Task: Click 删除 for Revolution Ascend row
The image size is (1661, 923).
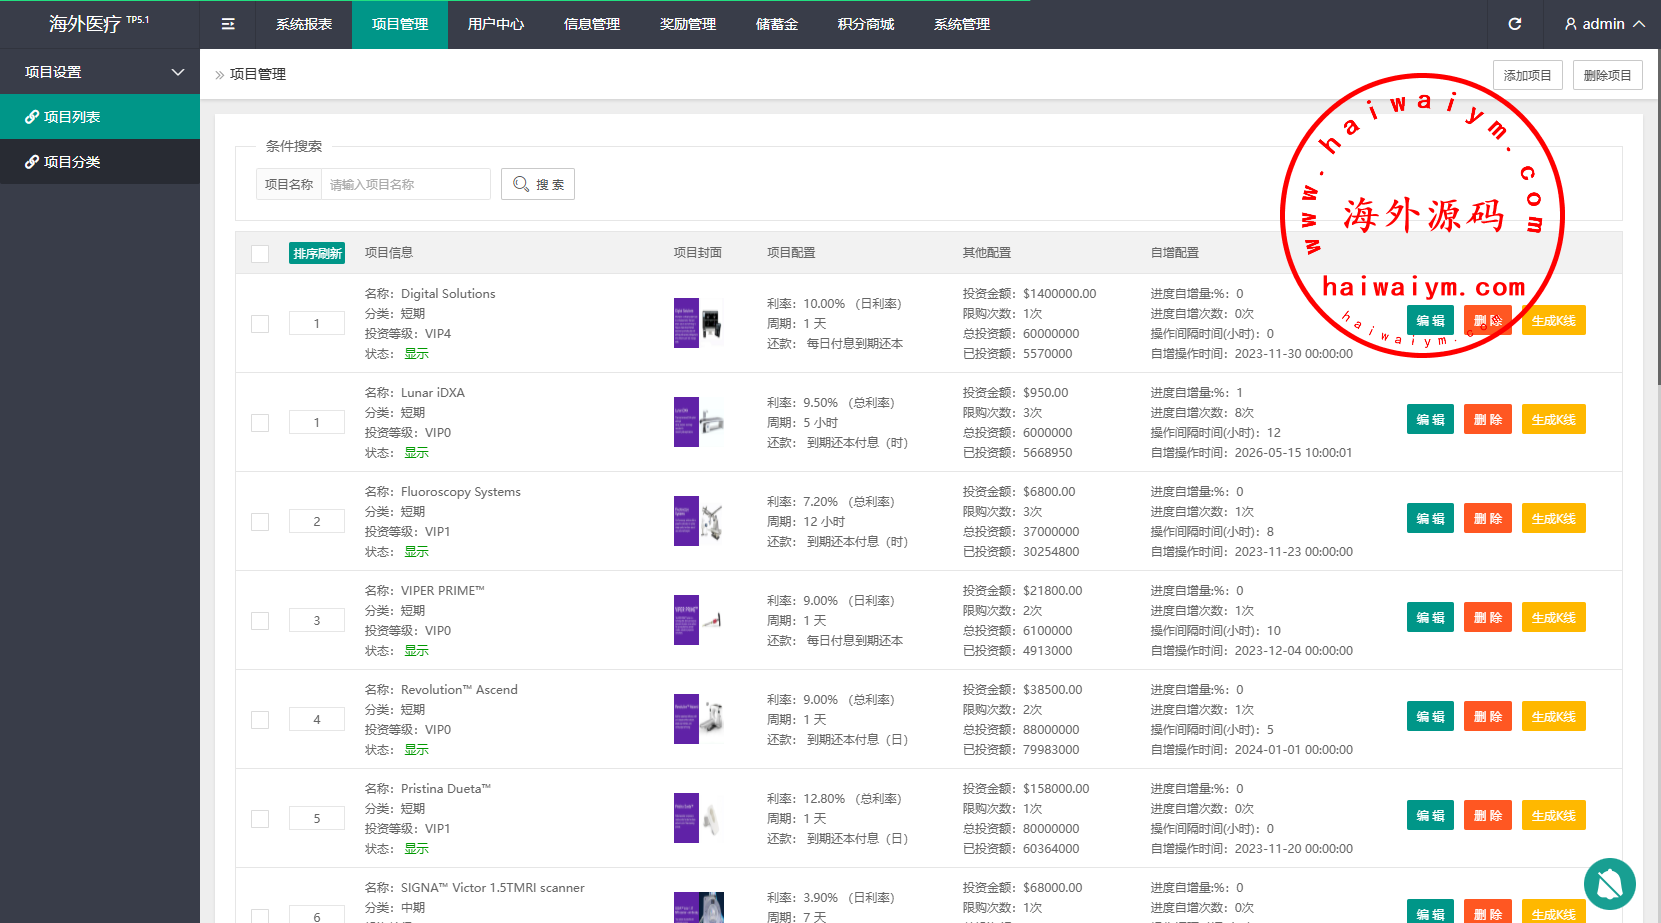Action: coord(1488,717)
